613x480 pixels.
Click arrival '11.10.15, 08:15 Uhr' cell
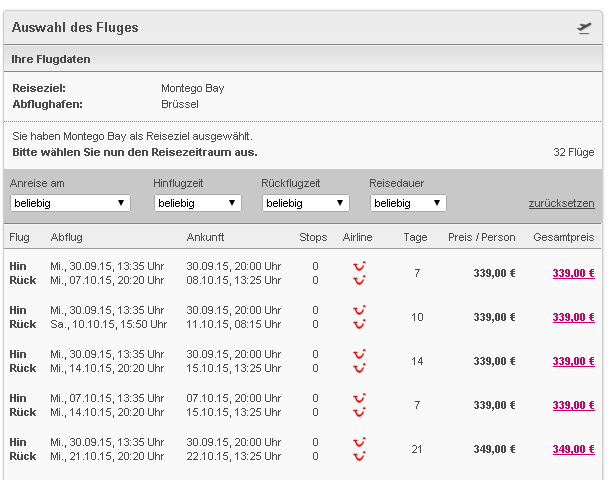[x=234, y=324]
